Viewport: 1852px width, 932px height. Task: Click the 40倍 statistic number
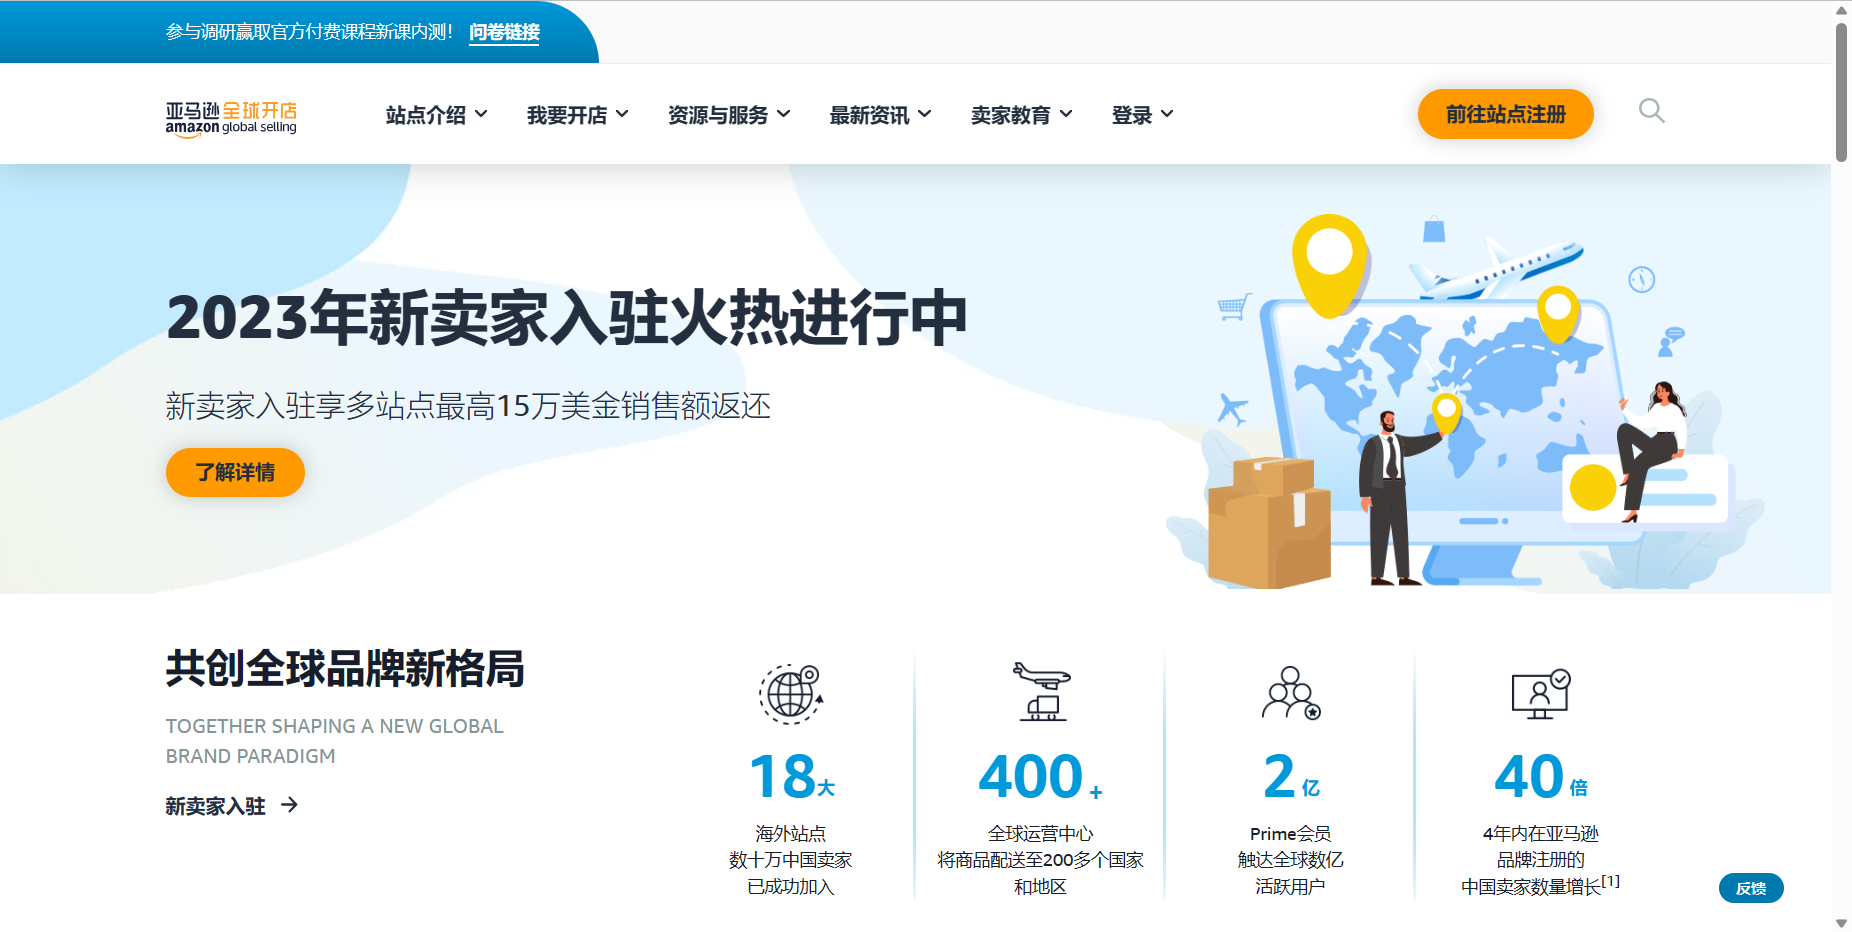tap(1541, 777)
